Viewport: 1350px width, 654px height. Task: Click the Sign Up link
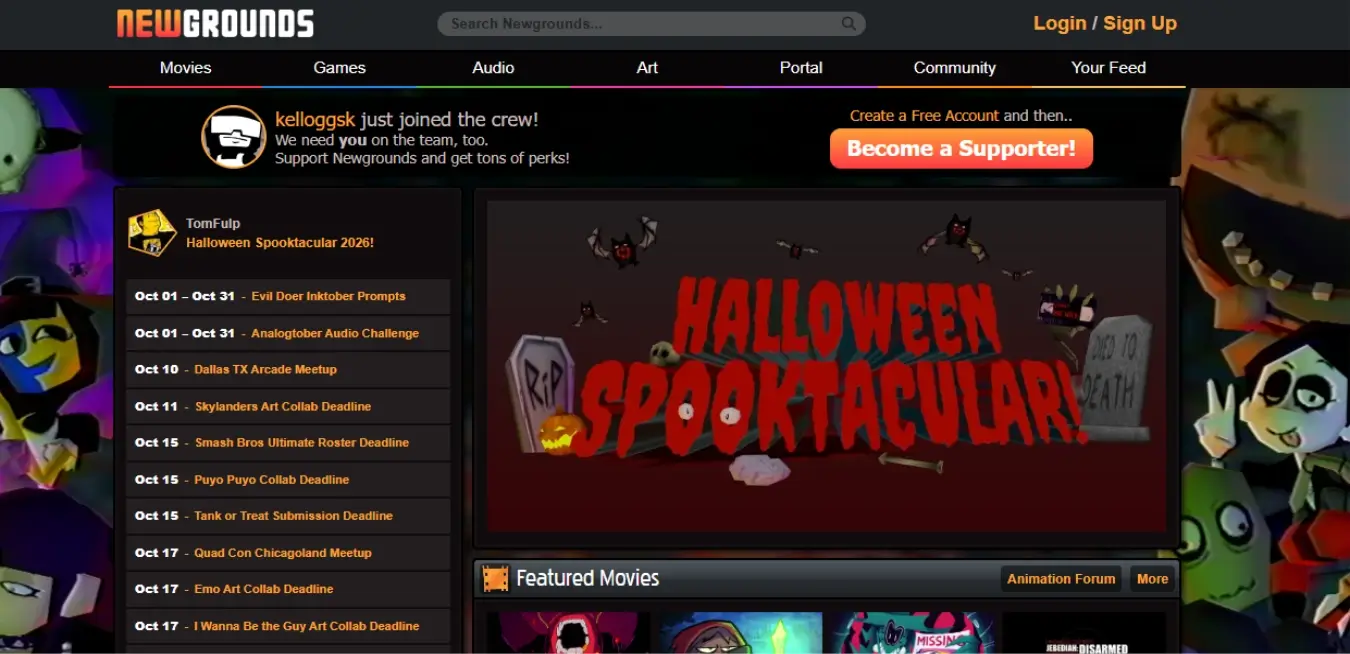[1140, 23]
